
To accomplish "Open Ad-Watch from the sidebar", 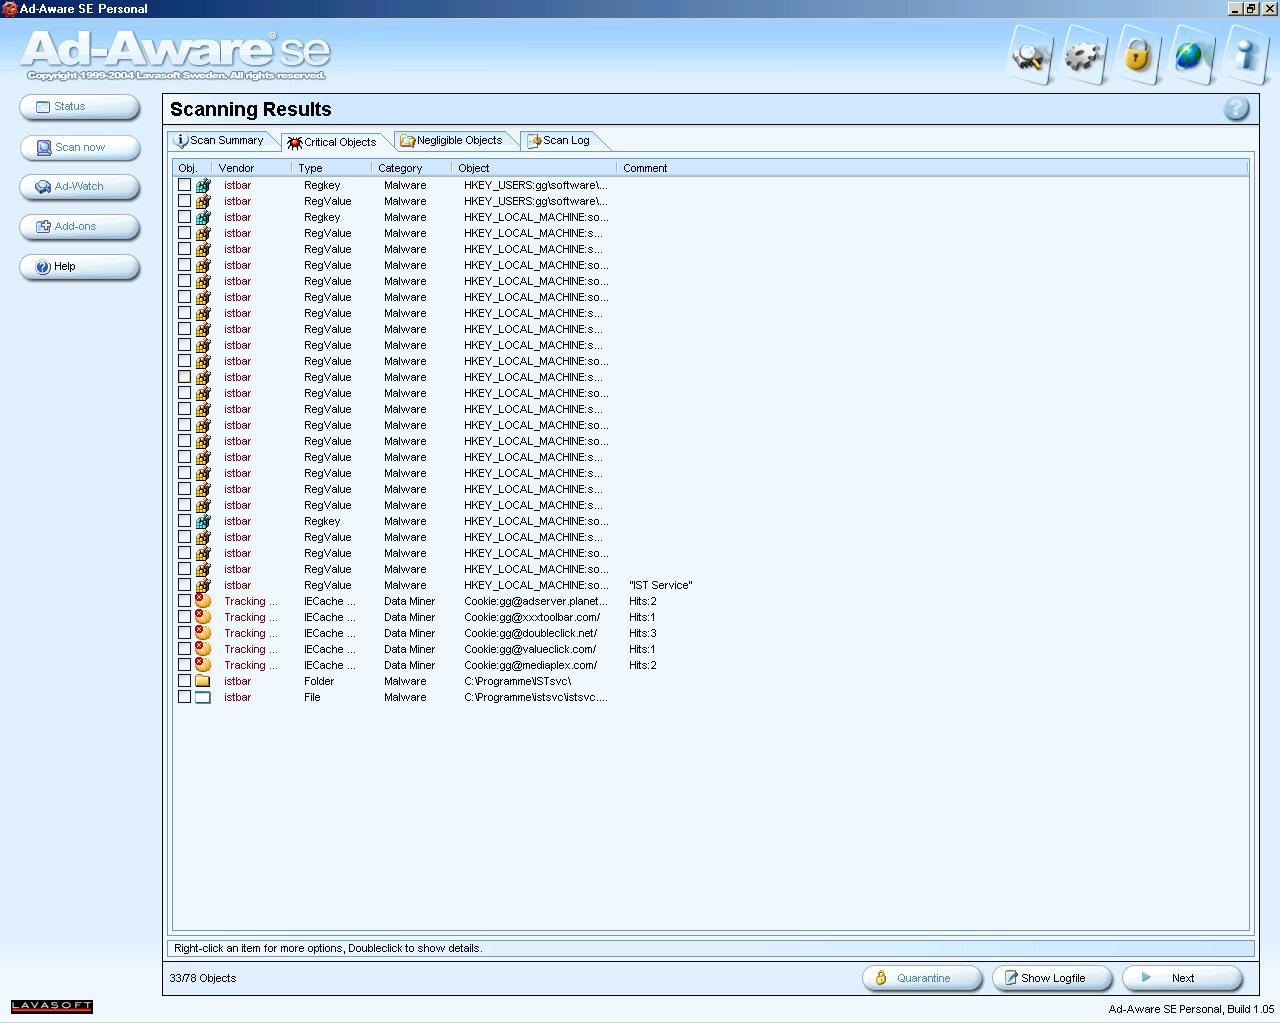I will 79,187.
